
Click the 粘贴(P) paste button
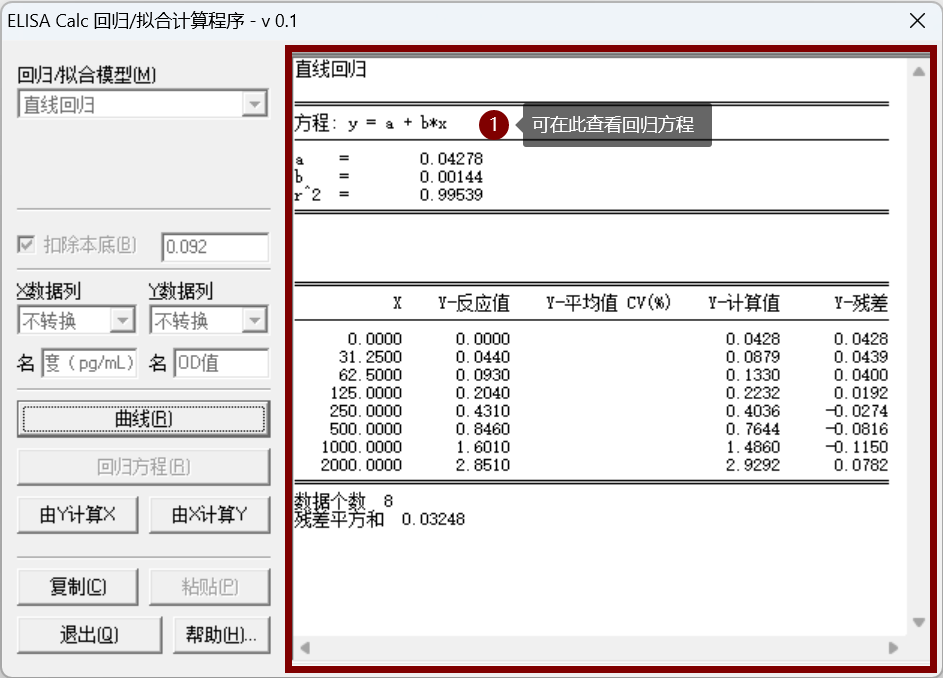210,587
